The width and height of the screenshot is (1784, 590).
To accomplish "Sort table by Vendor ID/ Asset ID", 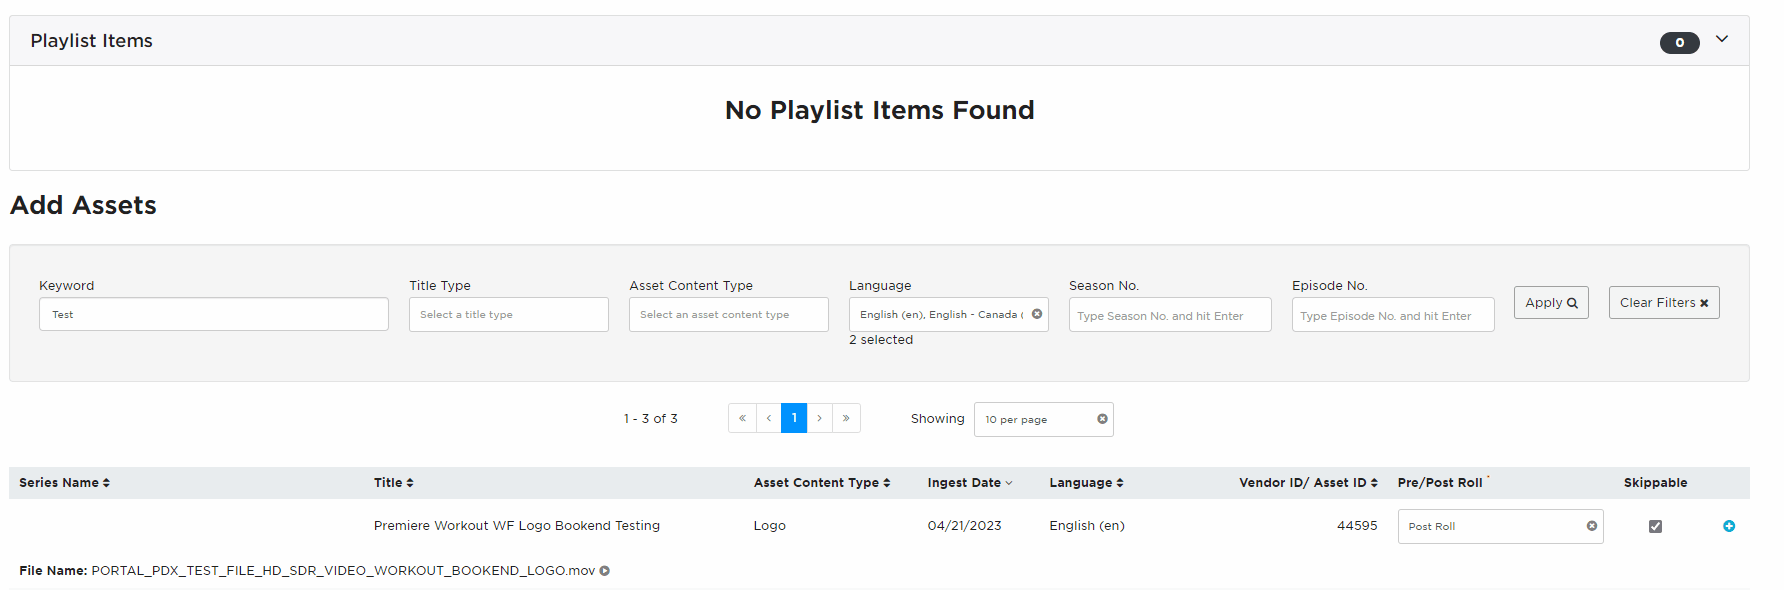I will [1309, 483].
